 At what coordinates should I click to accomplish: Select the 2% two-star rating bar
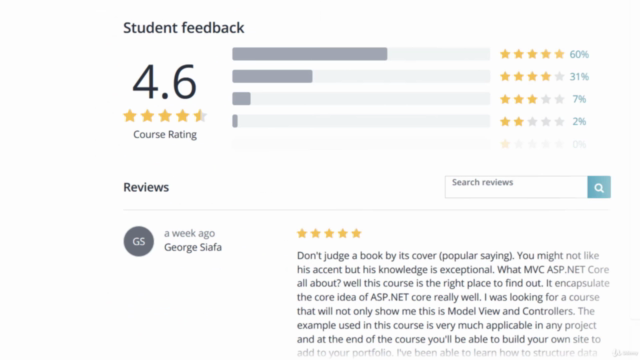tap(361, 121)
